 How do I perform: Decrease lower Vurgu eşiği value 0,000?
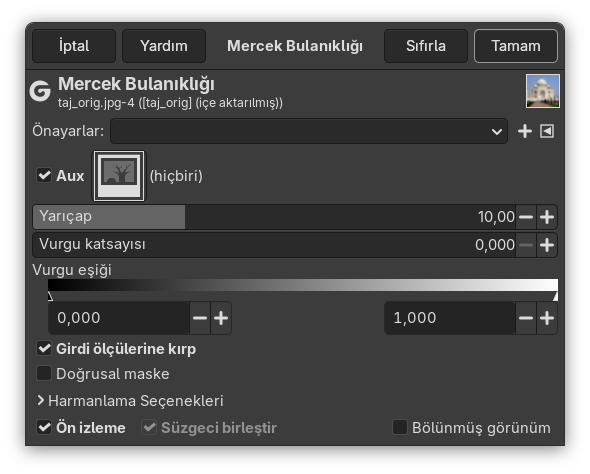(x=200, y=318)
